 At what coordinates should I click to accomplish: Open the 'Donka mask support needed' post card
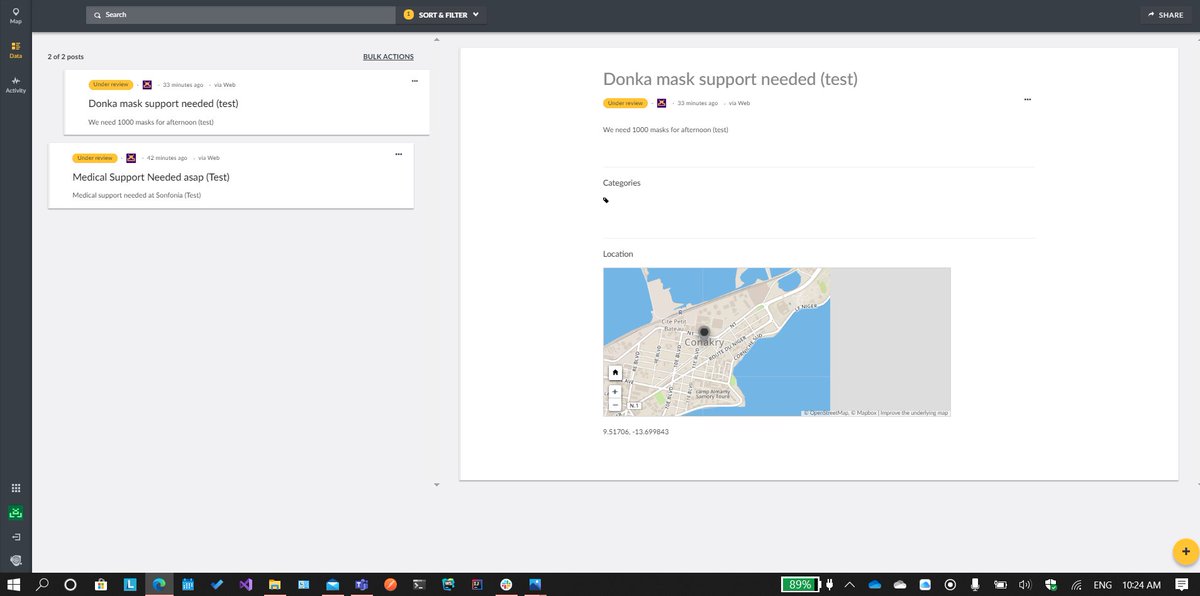point(247,101)
